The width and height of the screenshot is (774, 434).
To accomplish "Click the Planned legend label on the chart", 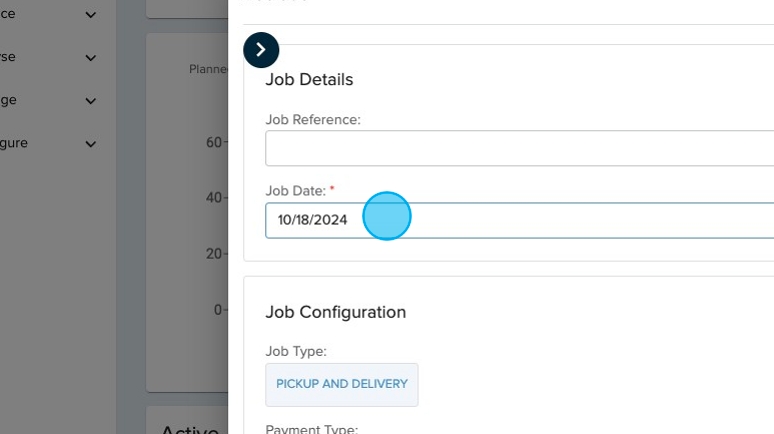I will 208,70.
